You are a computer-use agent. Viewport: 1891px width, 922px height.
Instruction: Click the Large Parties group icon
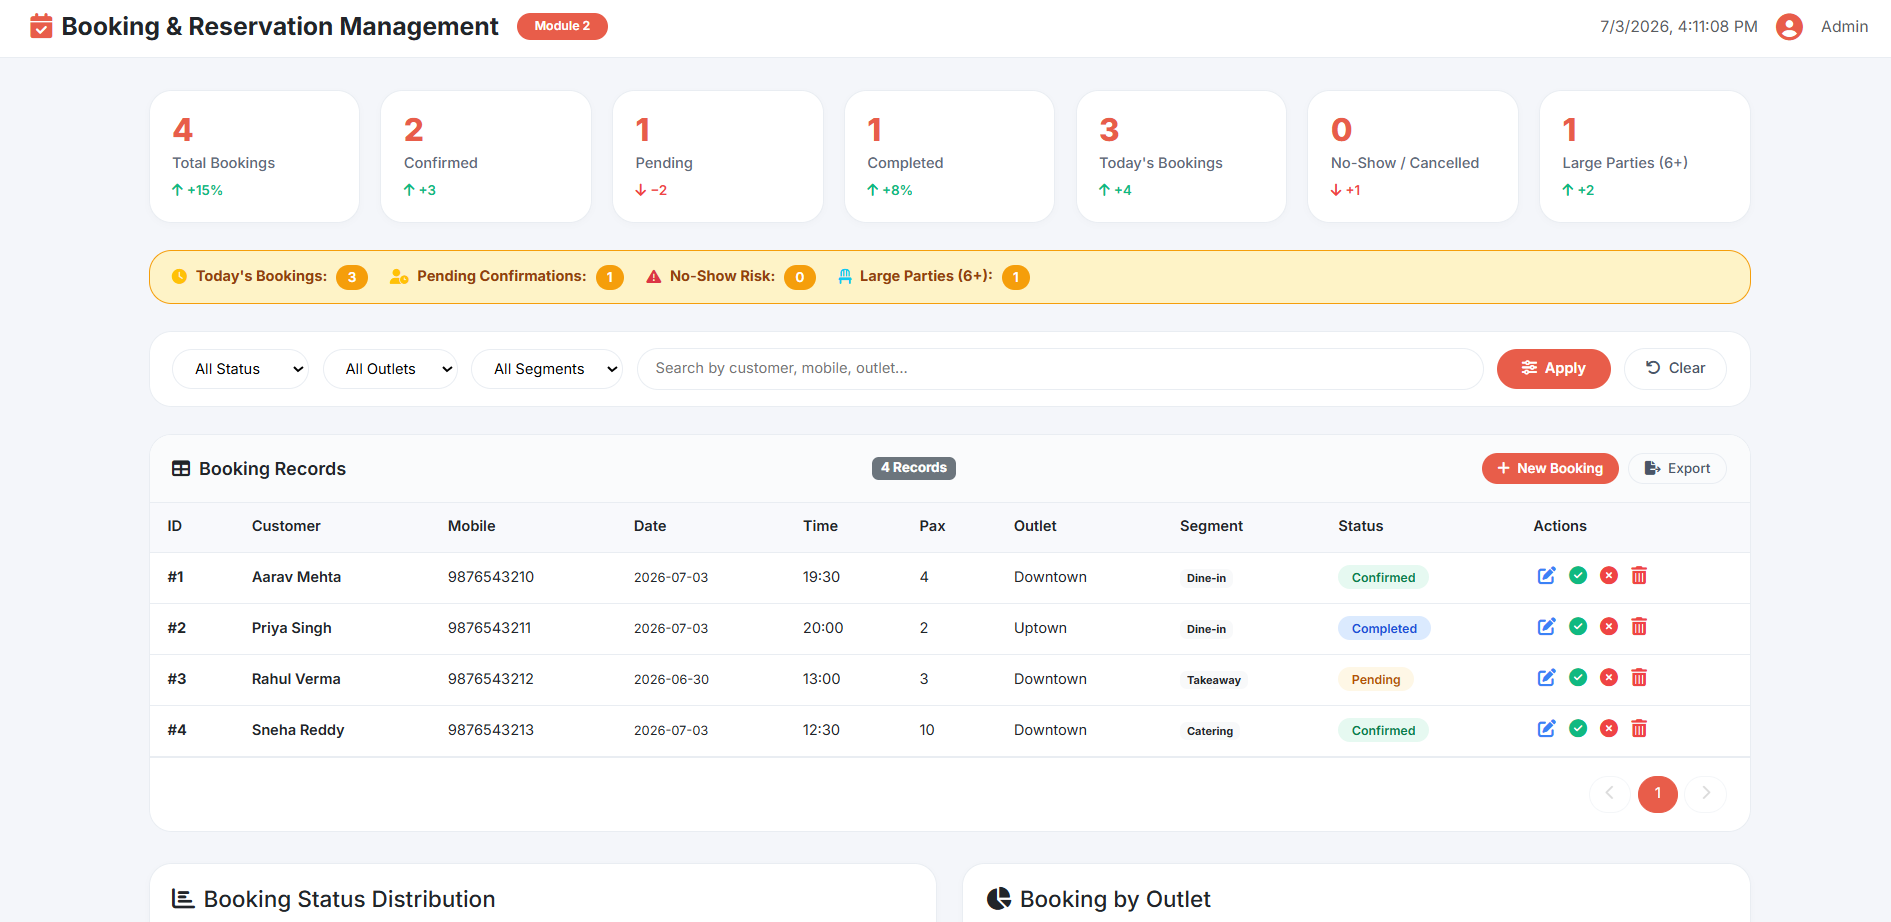[x=845, y=277]
